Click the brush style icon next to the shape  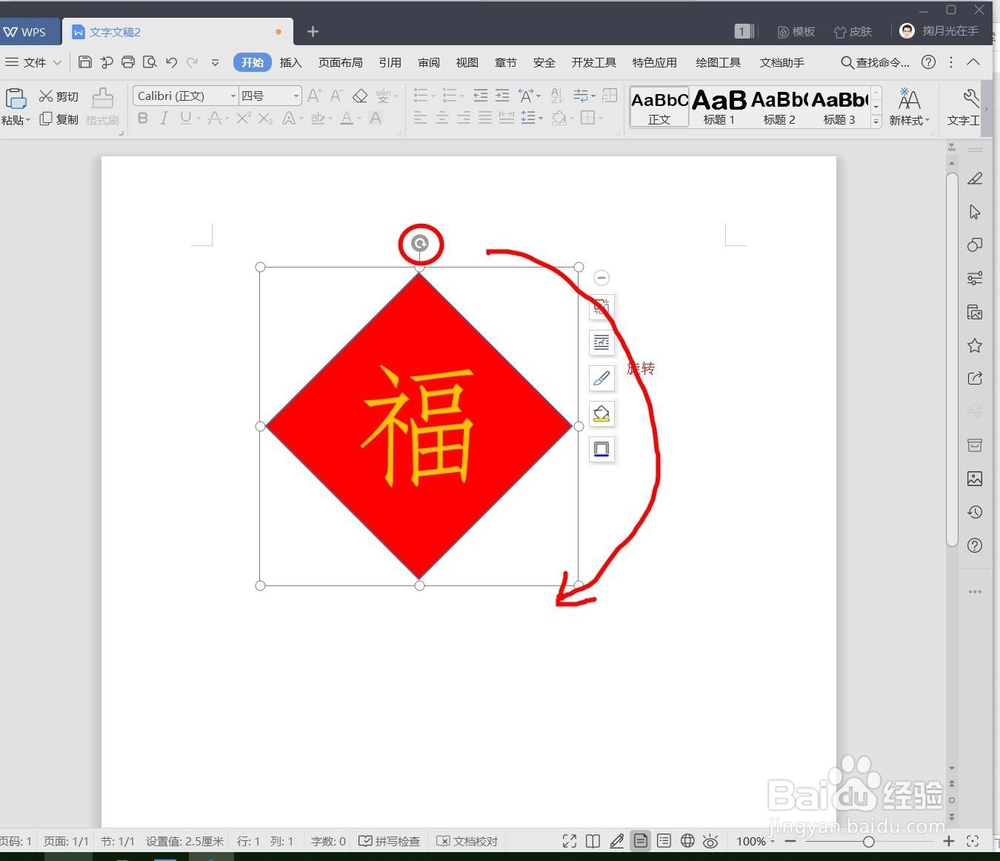[x=601, y=378]
